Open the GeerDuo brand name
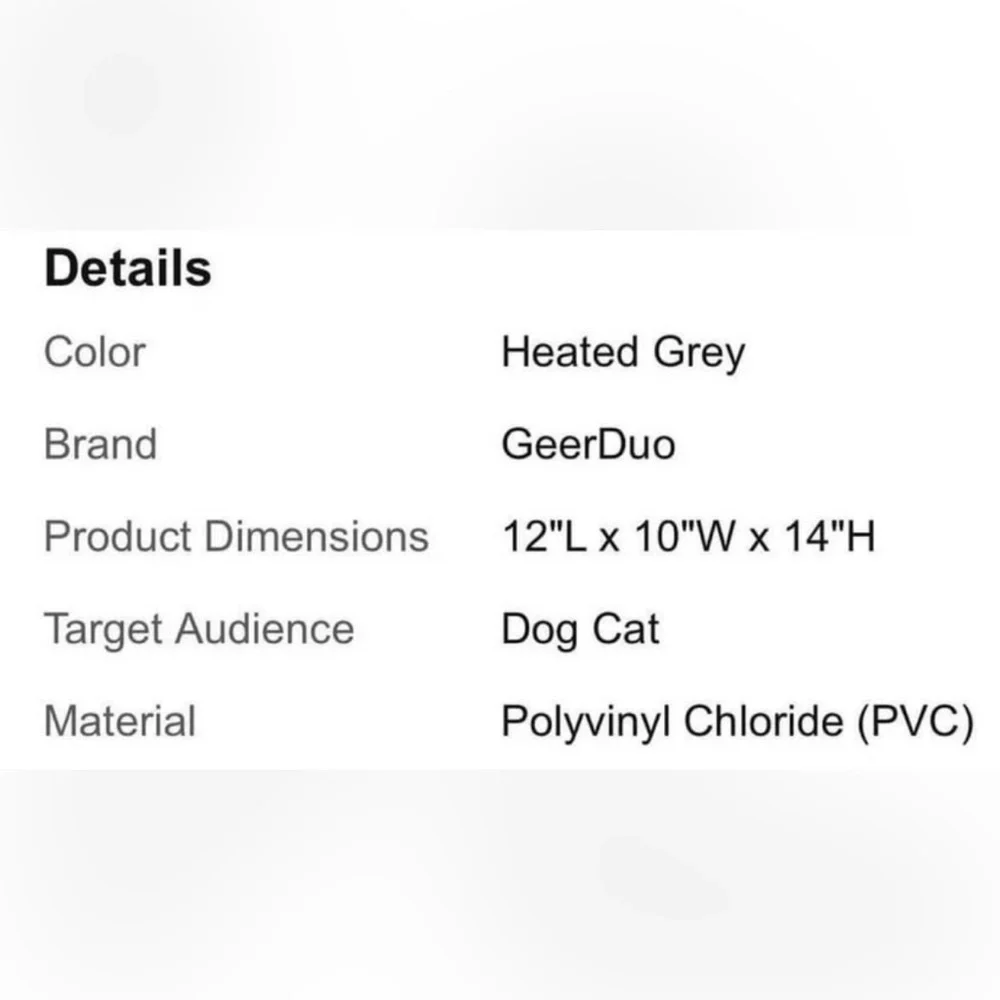 (588, 444)
